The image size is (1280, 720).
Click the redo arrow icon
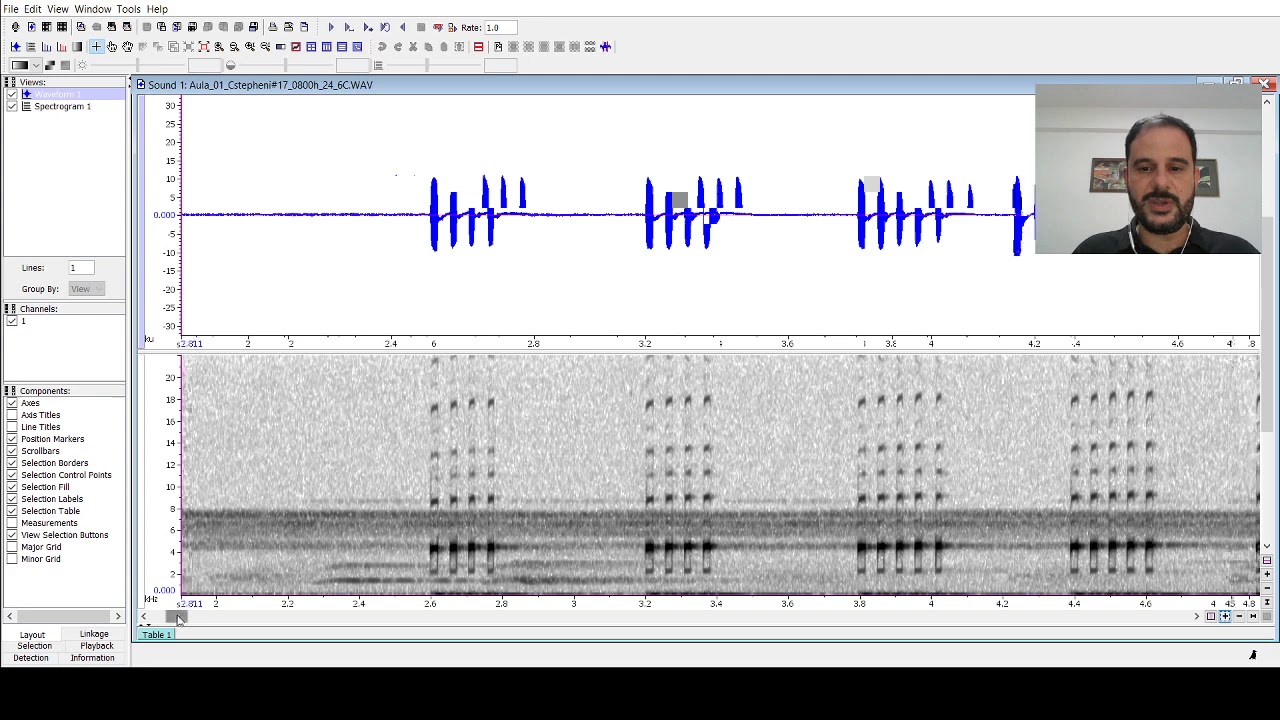398,47
